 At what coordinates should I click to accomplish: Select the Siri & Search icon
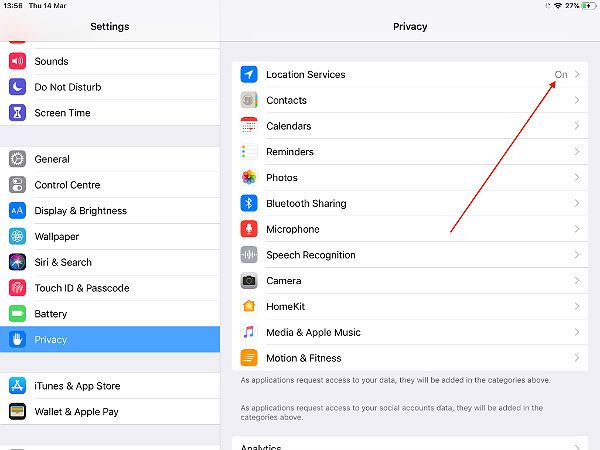coord(17,262)
